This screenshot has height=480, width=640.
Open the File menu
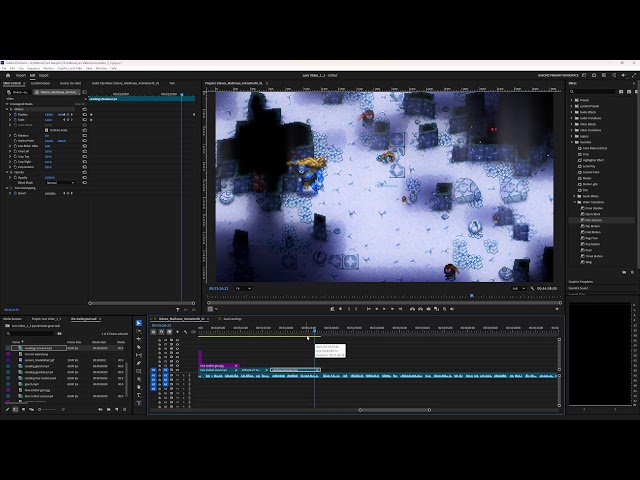(4, 68)
